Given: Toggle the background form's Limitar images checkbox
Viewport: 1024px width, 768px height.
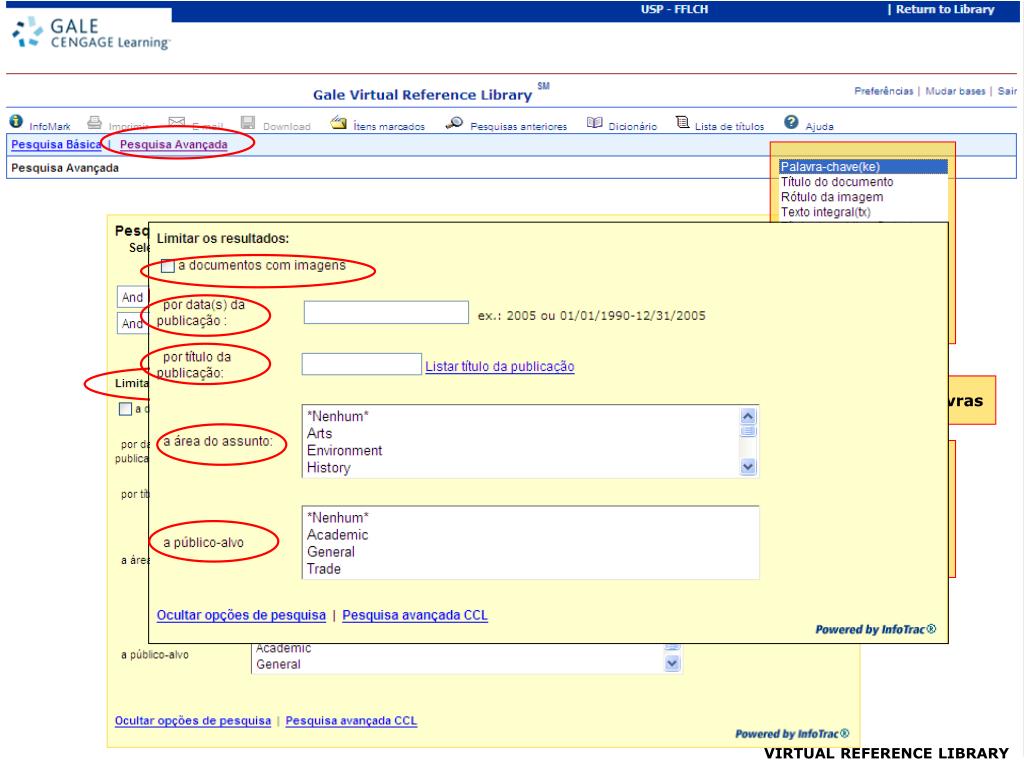Looking at the screenshot, I should (125, 409).
